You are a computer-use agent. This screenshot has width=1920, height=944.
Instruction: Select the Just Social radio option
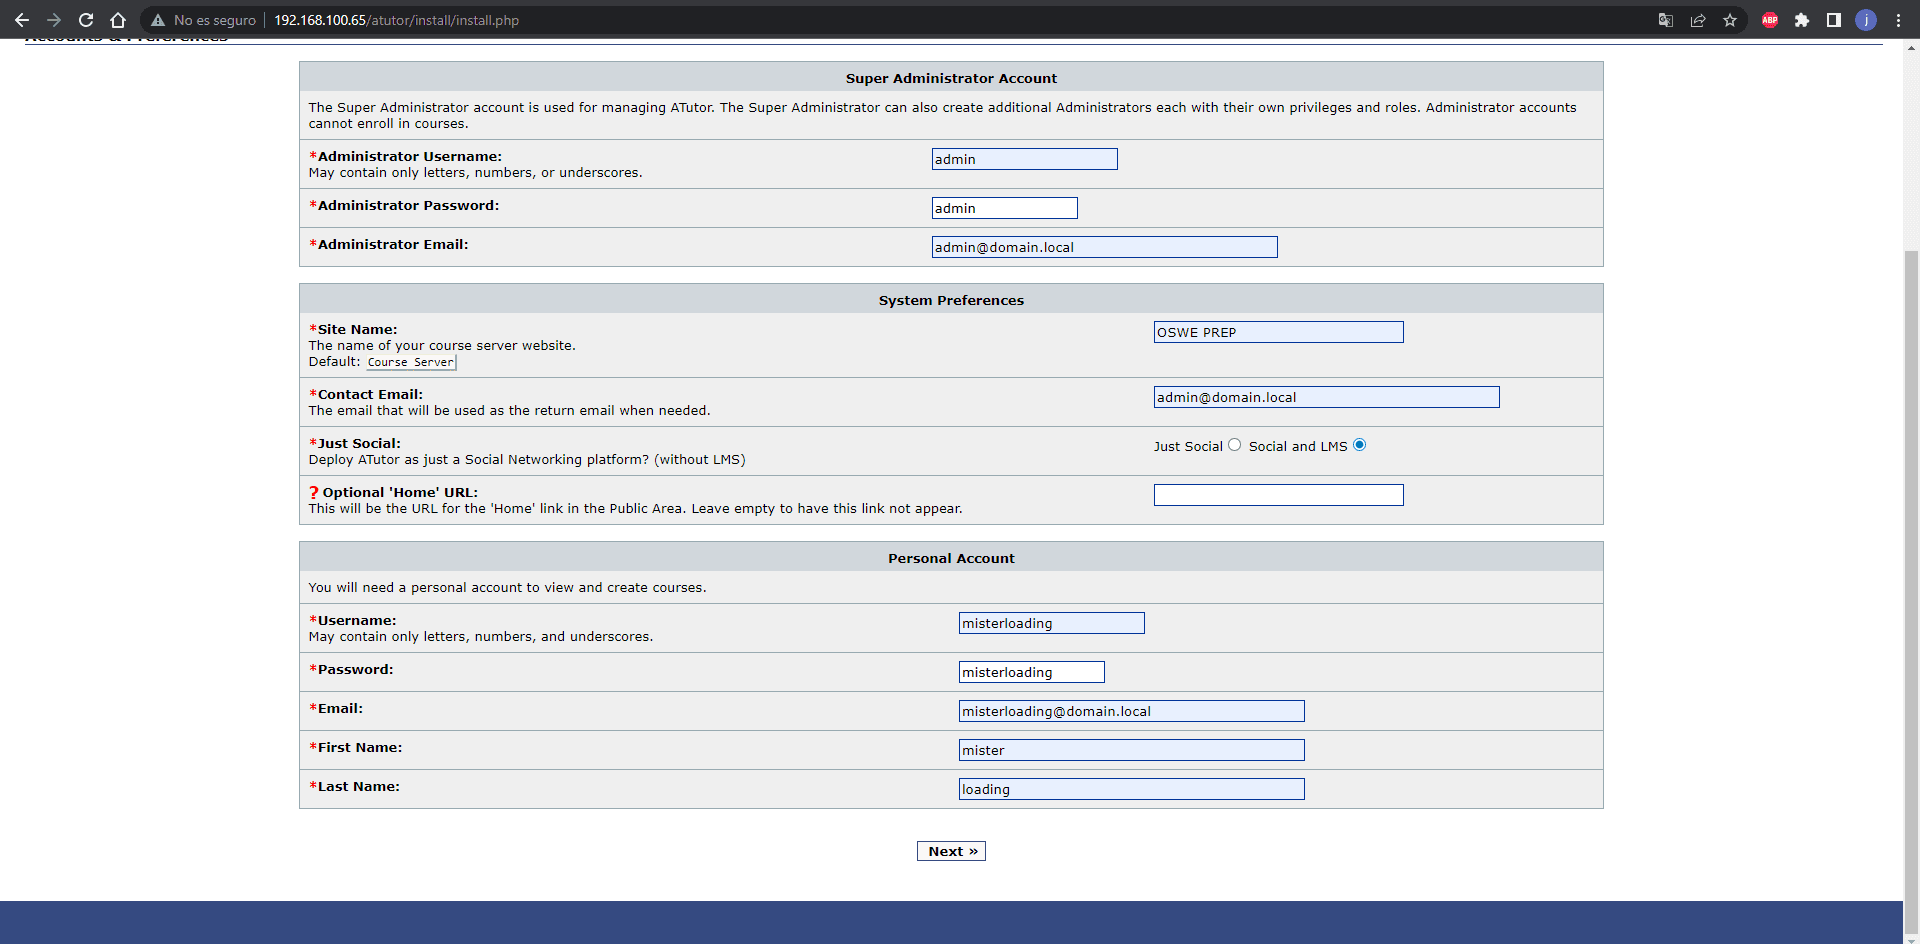tap(1235, 445)
